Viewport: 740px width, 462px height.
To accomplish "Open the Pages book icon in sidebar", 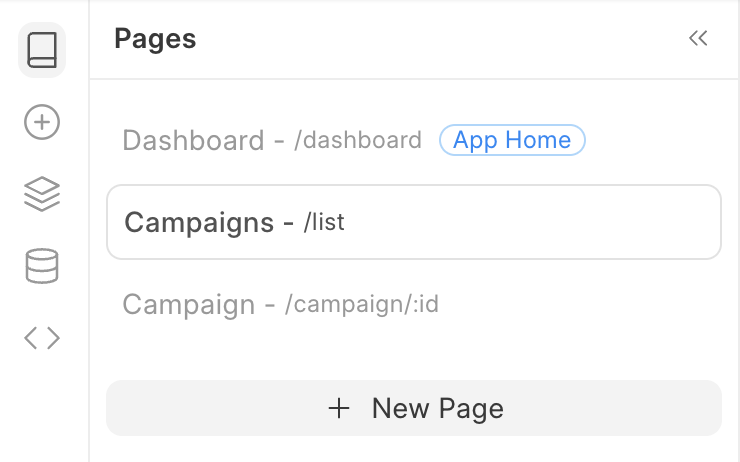I will pos(42,50).
